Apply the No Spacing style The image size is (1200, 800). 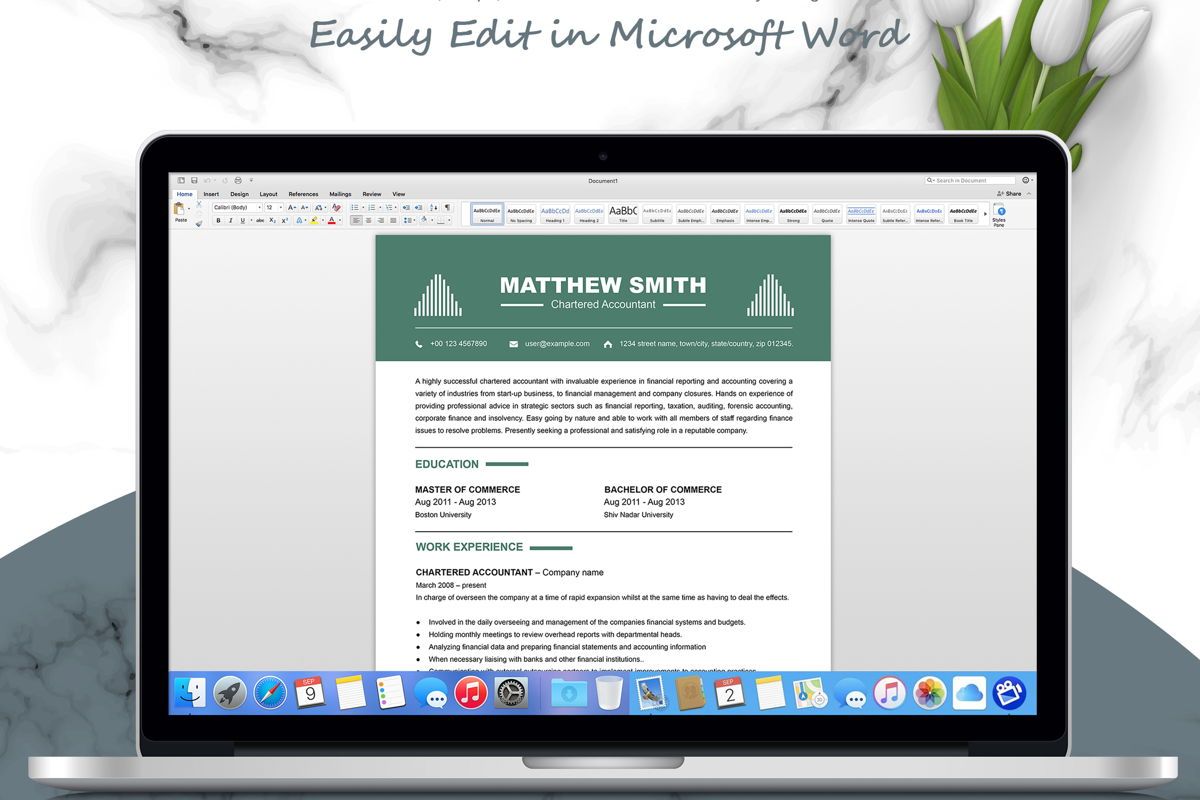[521, 213]
